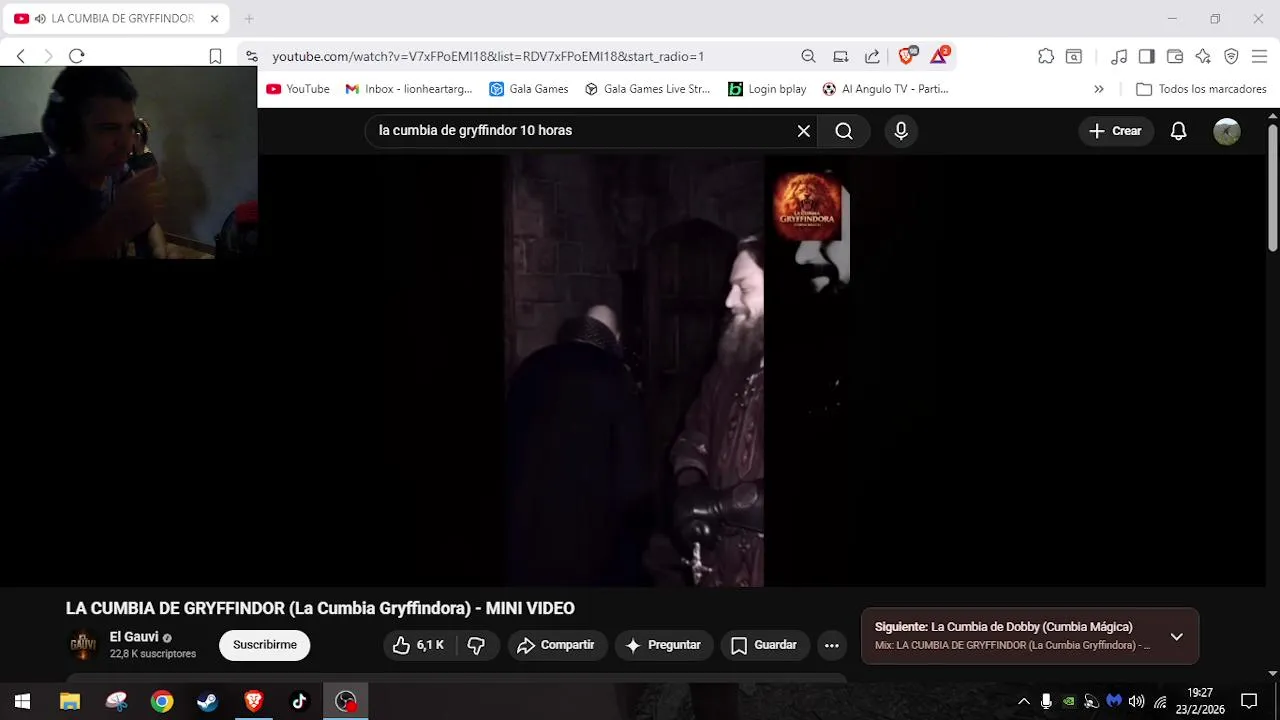
Task: Open Leo AI sparkle icon in toolbar
Action: [x=1203, y=57]
